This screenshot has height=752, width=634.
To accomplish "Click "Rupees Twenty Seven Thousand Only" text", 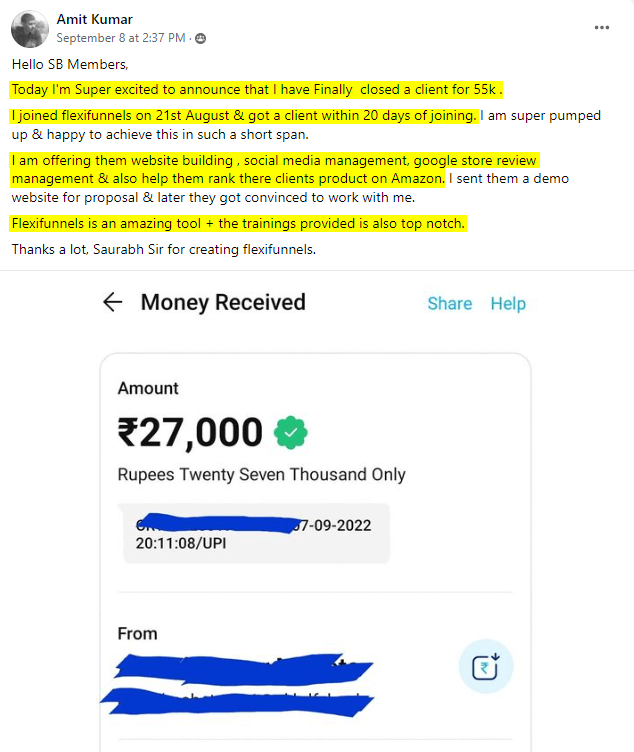I will click(261, 474).
